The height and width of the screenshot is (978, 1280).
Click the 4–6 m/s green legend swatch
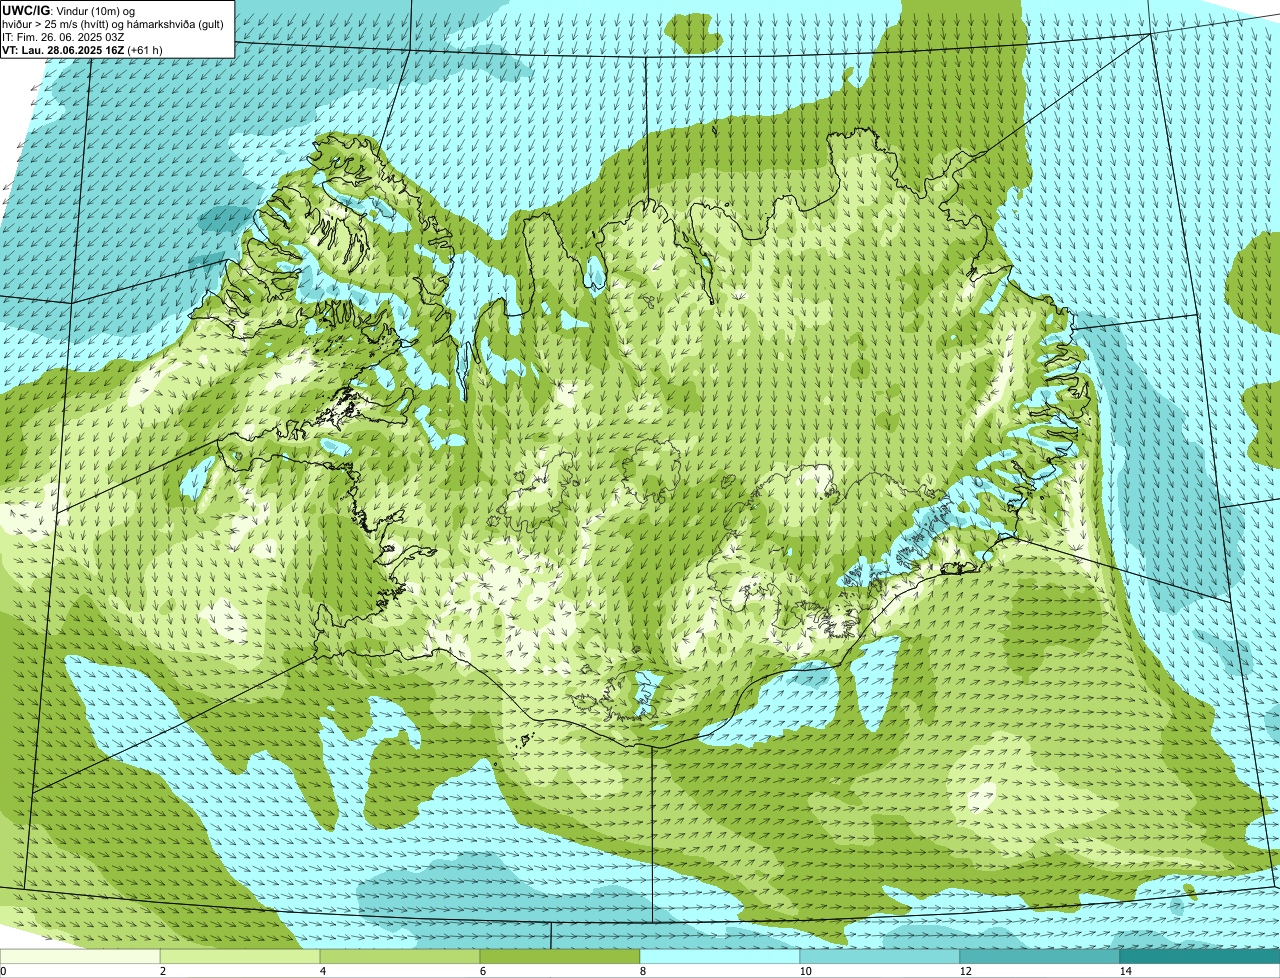pos(400,956)
